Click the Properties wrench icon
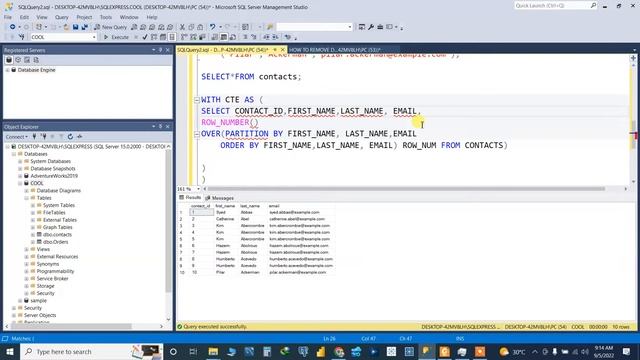The image size is (640, 360). click(x=371, y=27)
